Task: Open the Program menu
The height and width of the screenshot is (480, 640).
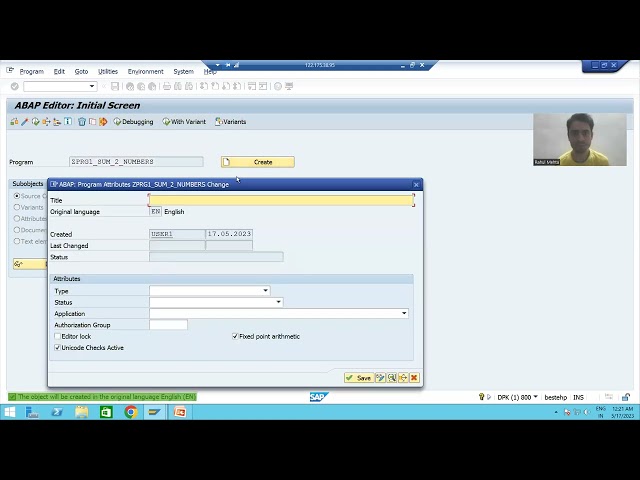Action: tap(31, 71)
